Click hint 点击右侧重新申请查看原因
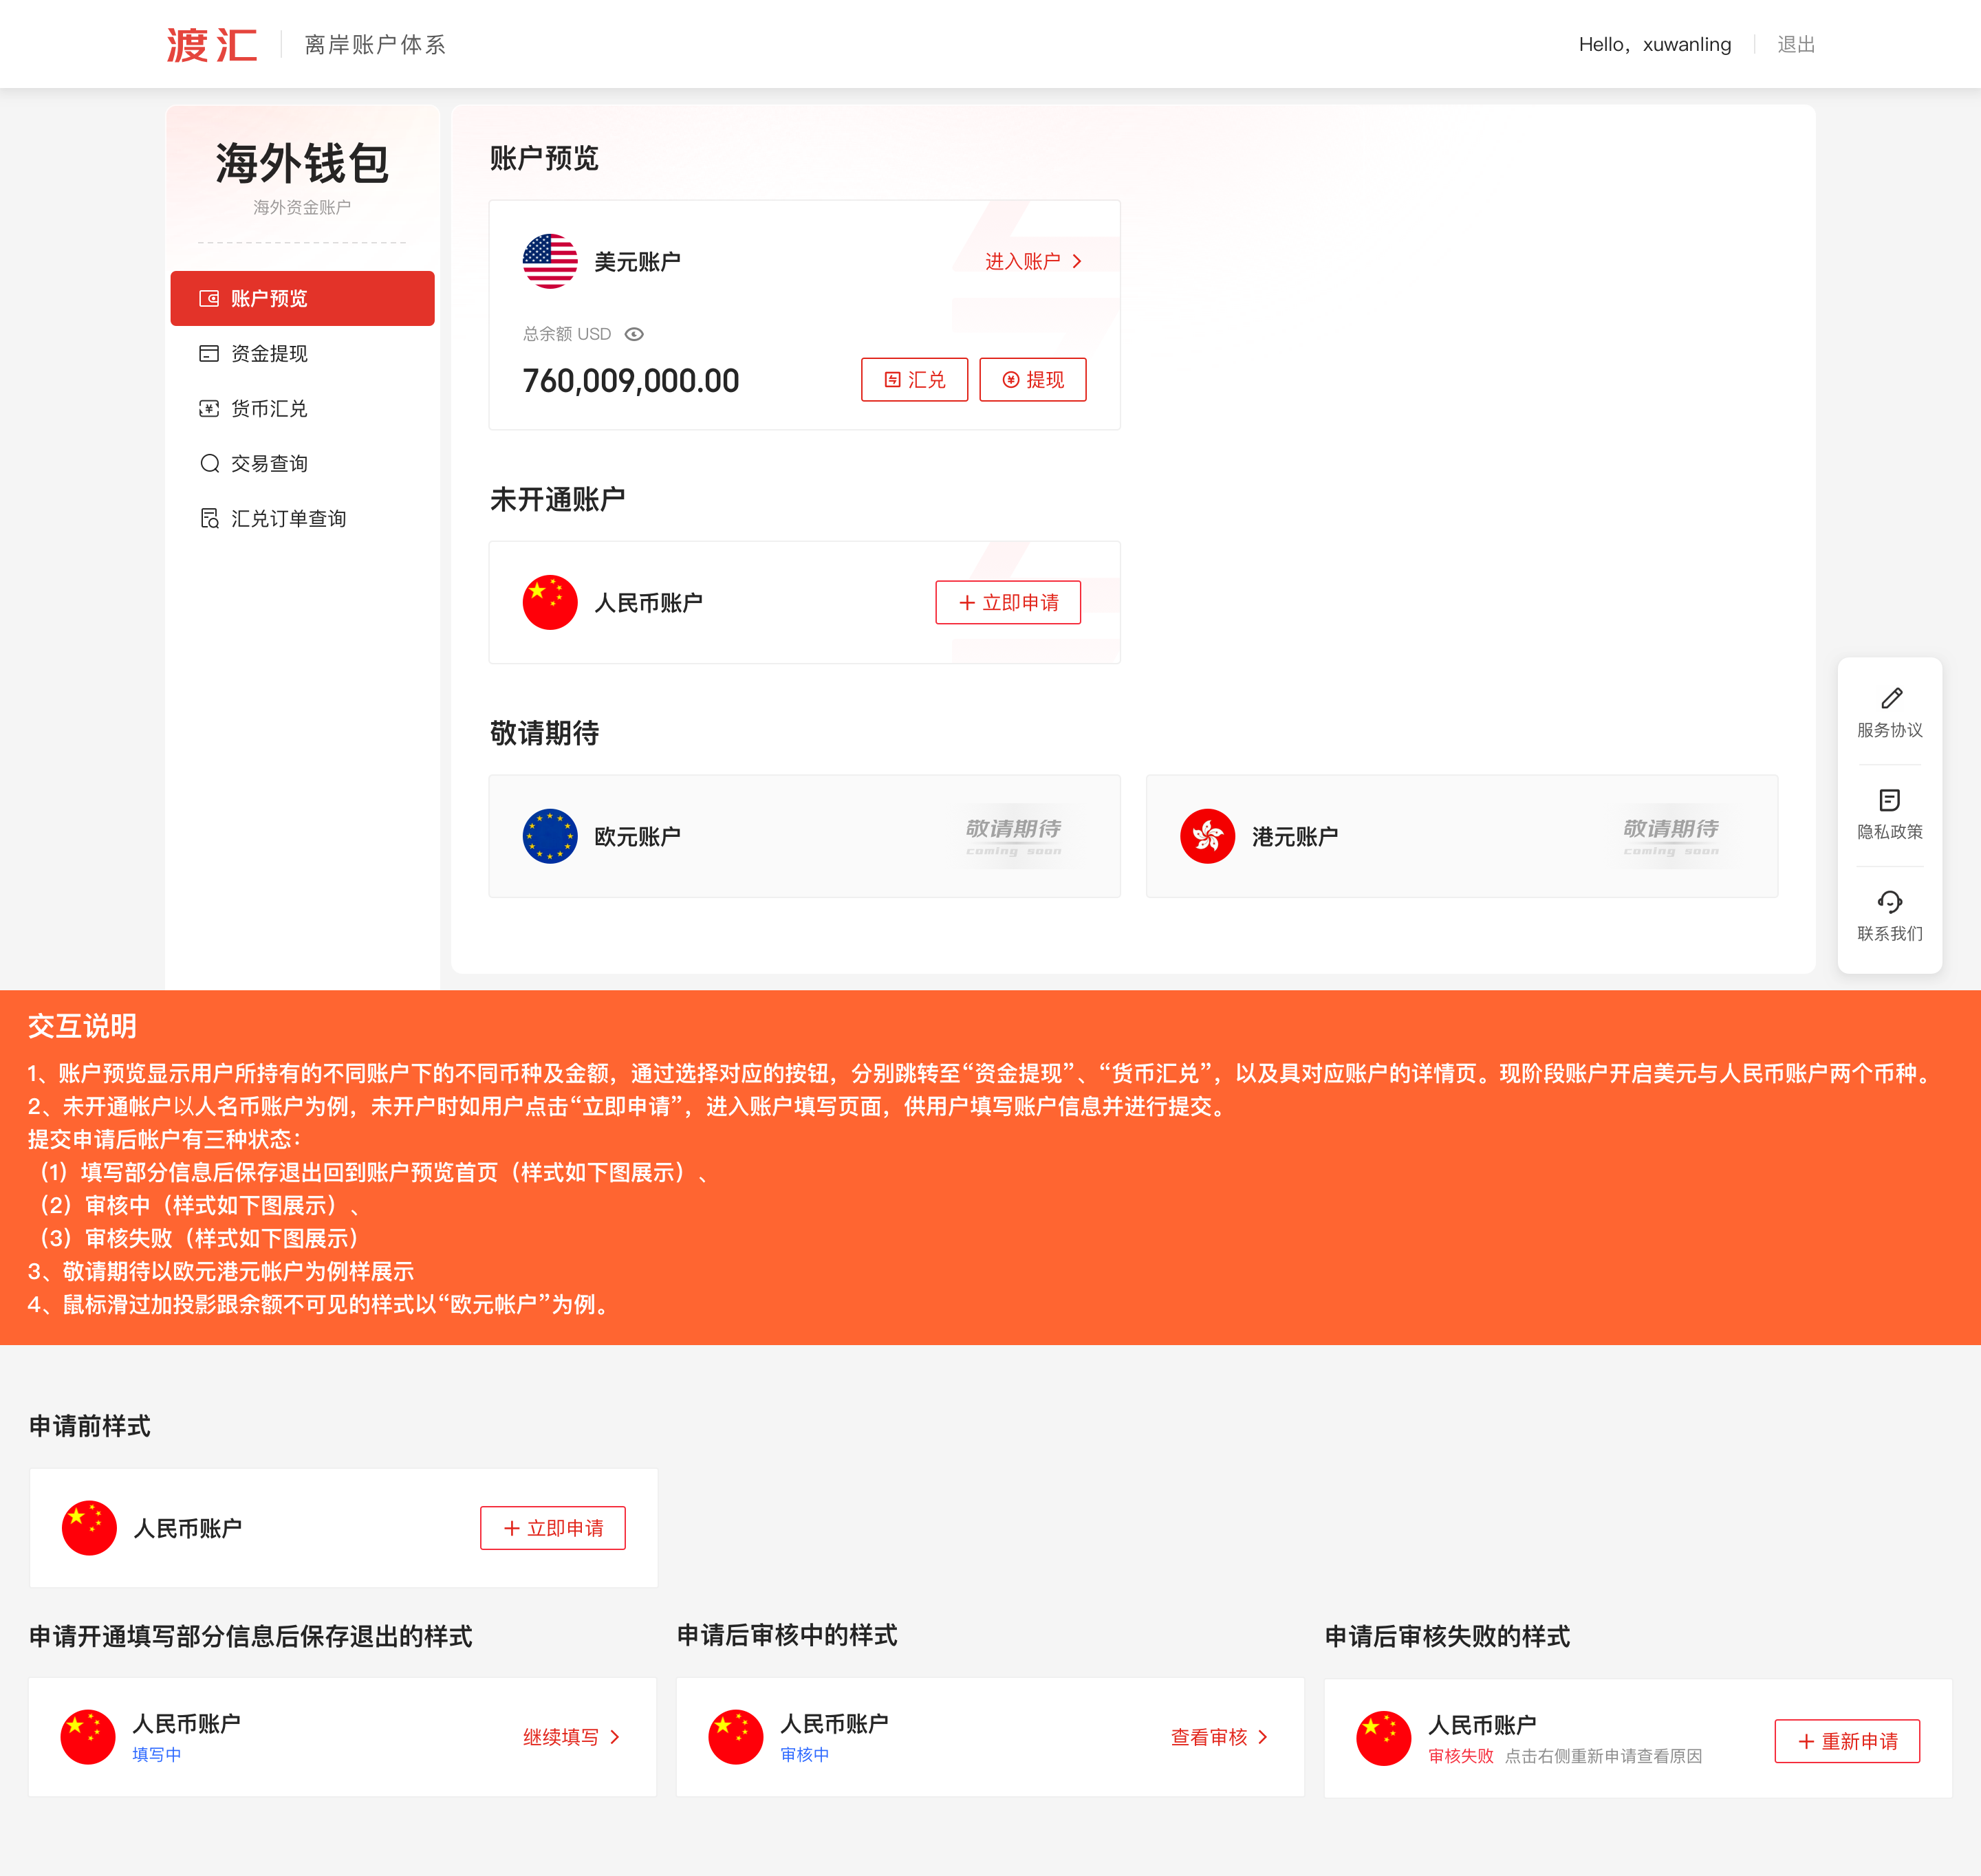The width and height of the screenshot is (1981, 1876). [1603, 1756]
